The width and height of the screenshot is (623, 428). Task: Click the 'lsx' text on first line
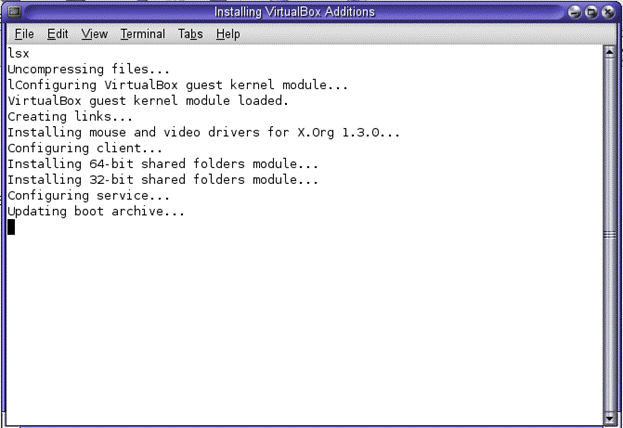[18, 53]
